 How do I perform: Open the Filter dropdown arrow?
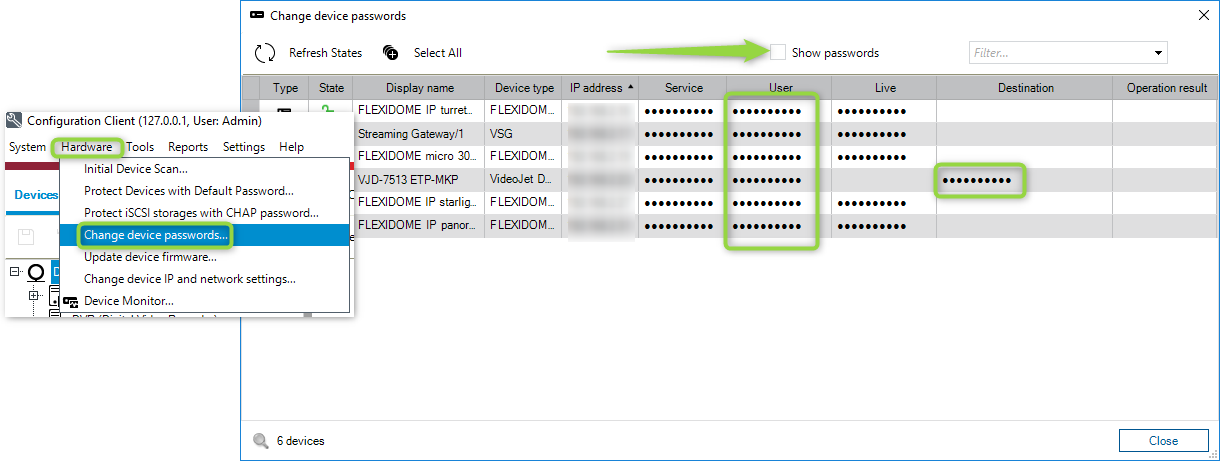pyautogui.click(x=1159, y=53)
